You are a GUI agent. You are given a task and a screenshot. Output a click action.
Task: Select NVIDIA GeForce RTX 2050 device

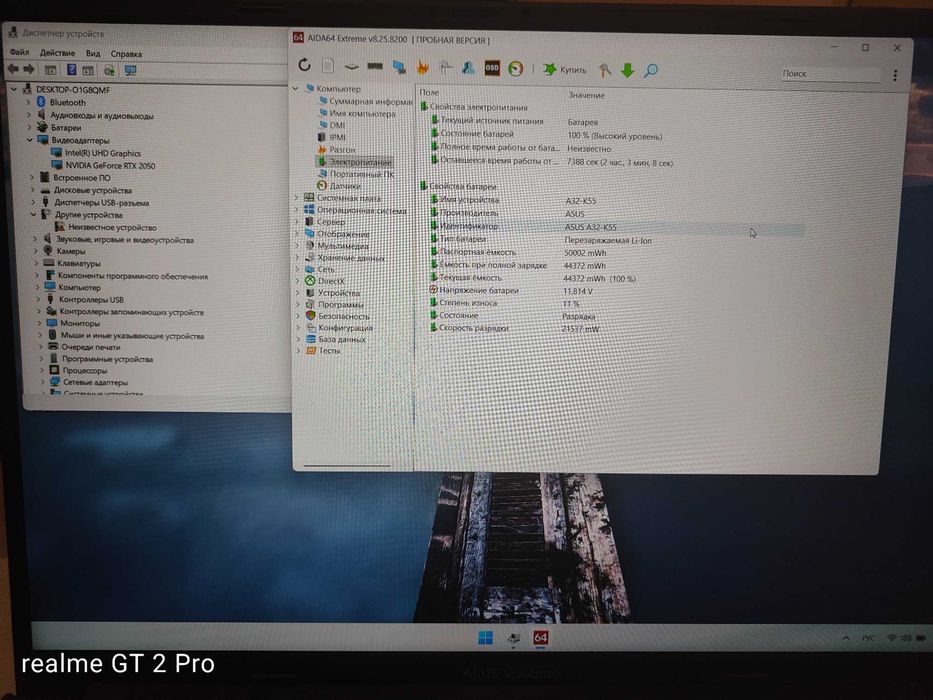click(104, 165)
